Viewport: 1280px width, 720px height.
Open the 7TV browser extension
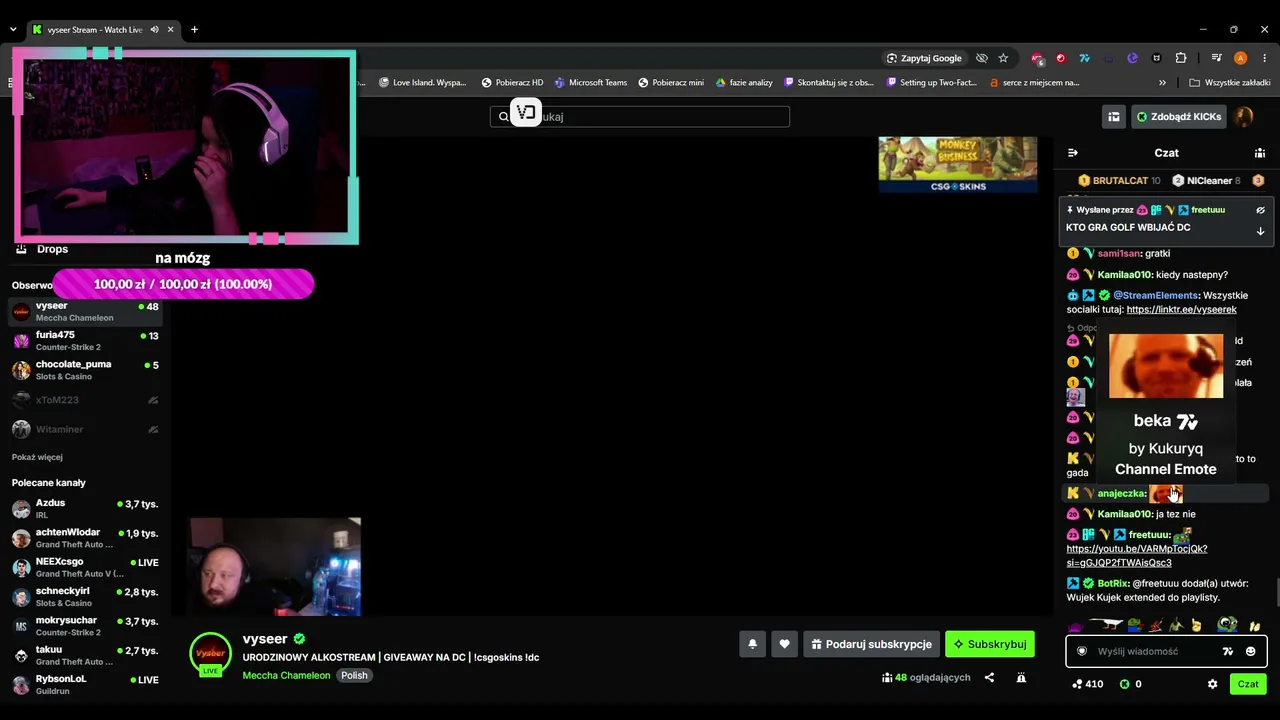point(1084,58)
